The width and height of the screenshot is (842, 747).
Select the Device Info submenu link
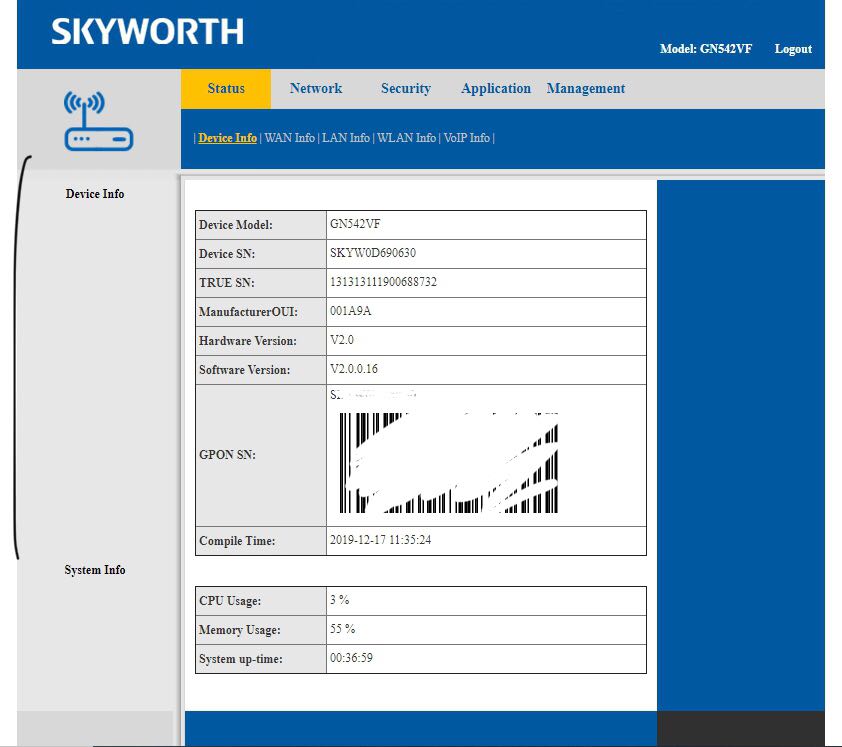(x=228, y=138)
